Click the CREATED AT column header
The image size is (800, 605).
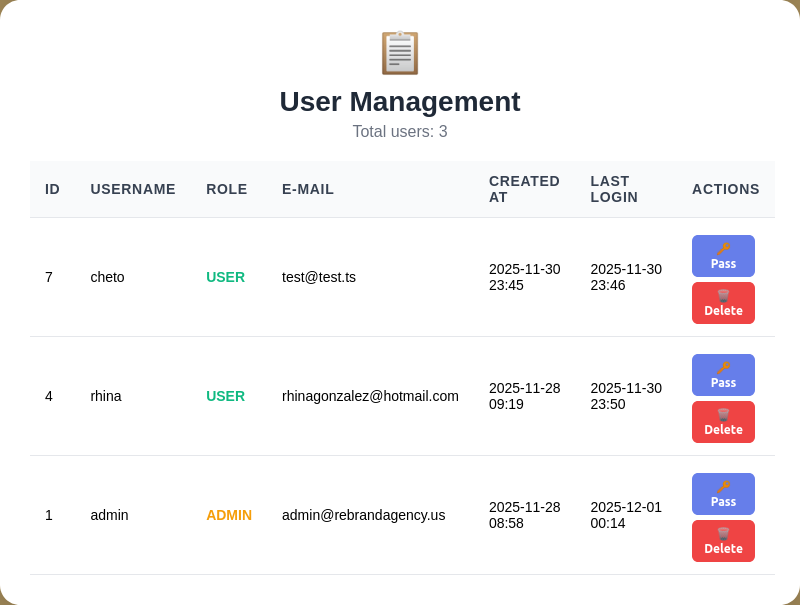click(524, 189)
